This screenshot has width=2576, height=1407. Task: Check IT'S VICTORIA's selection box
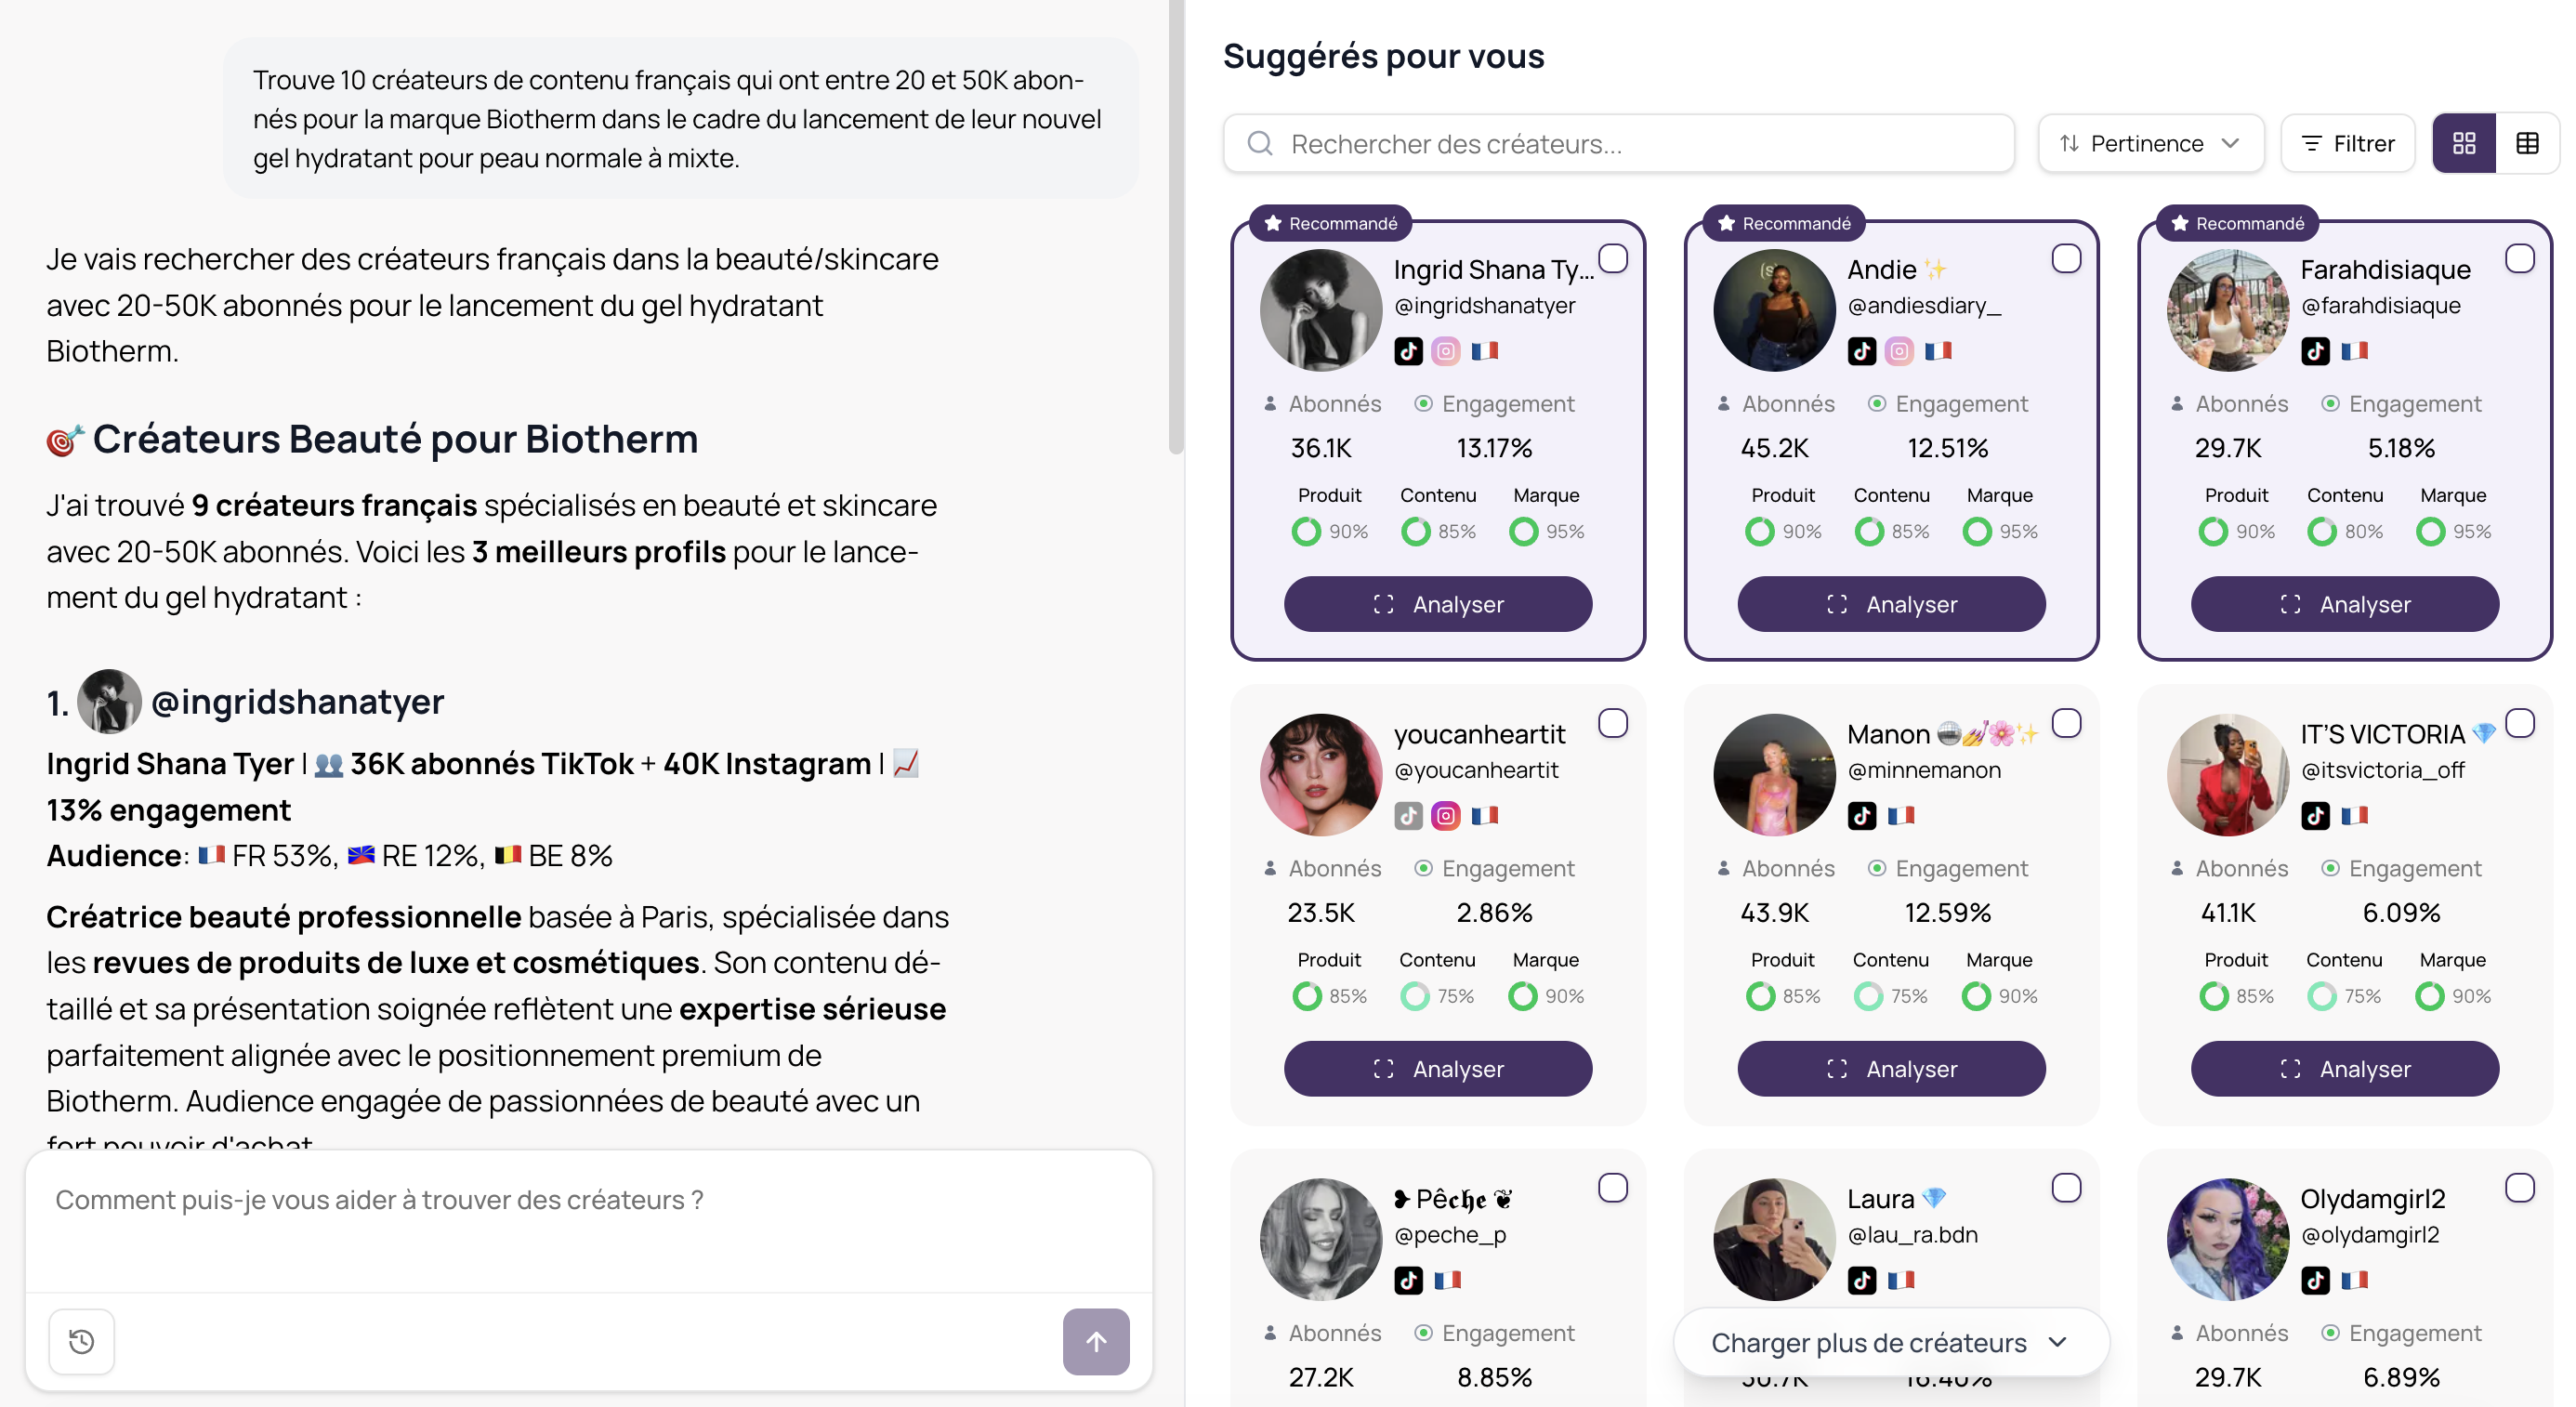point(2521,722)
